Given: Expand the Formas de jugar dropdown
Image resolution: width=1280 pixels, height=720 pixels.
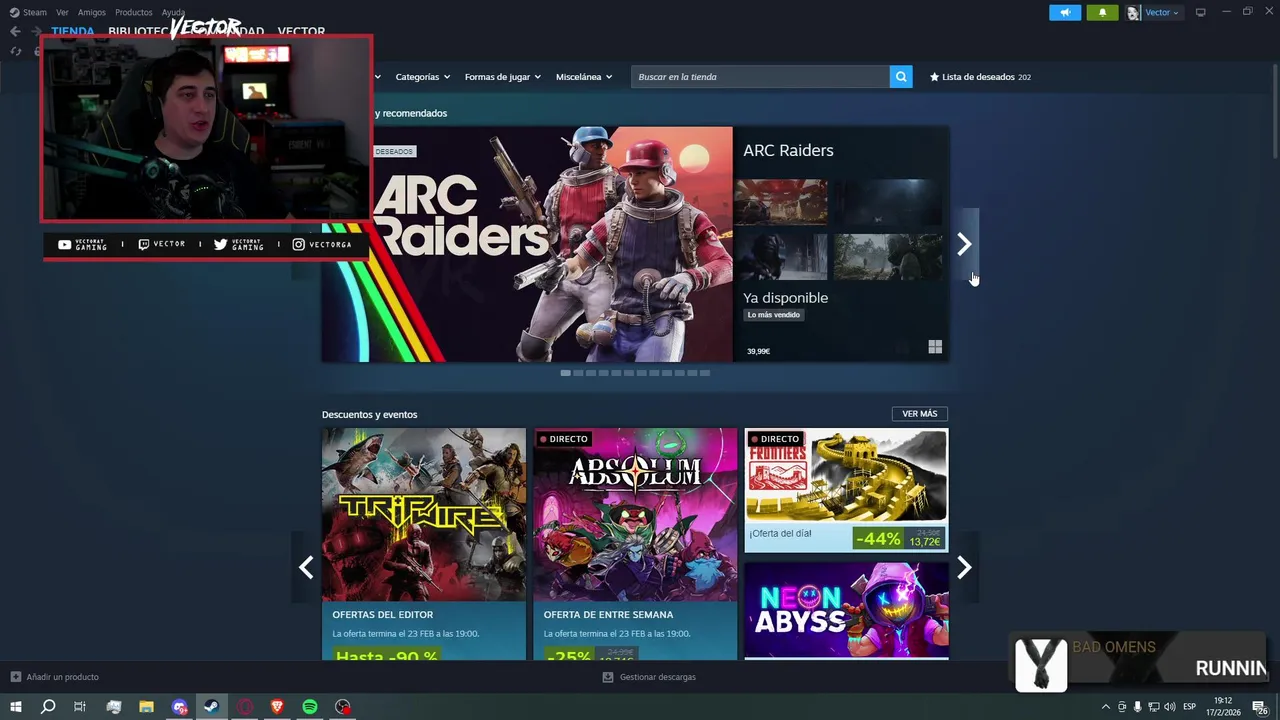Looking at the screenshot, I should pyautogui.click(x=502, y=77).
